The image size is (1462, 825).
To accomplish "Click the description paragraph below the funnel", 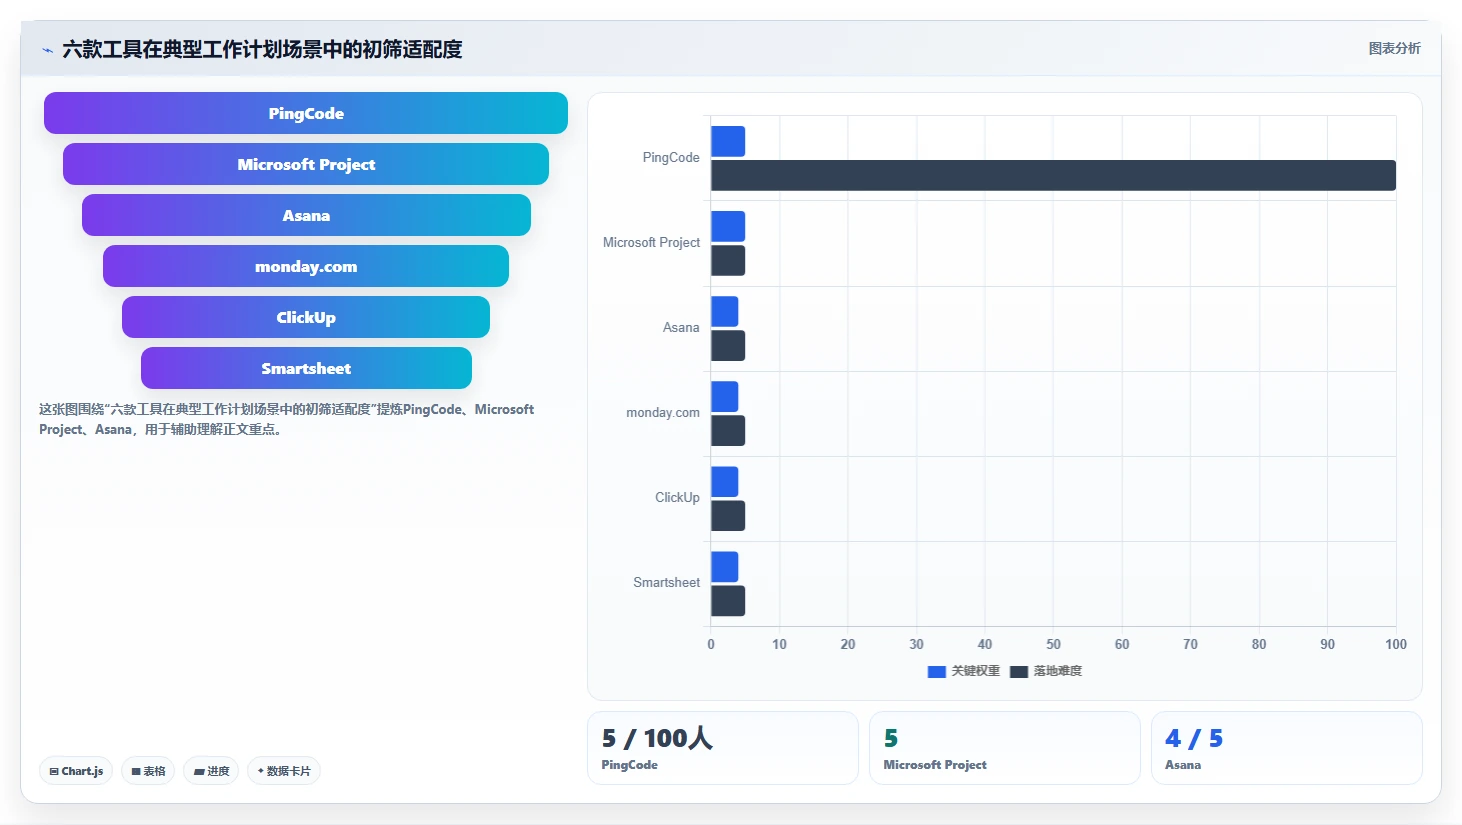I will tap(287, 419).
